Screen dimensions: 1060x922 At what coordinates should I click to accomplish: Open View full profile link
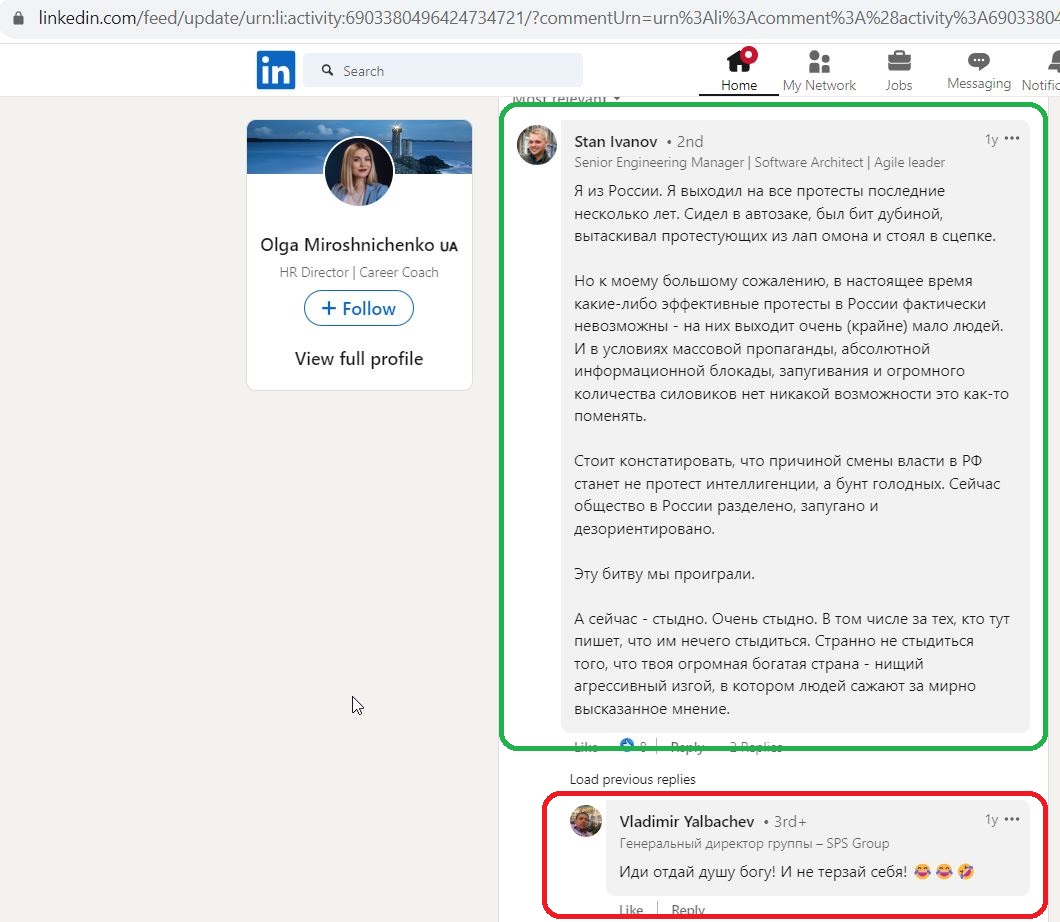pos(359,358)
